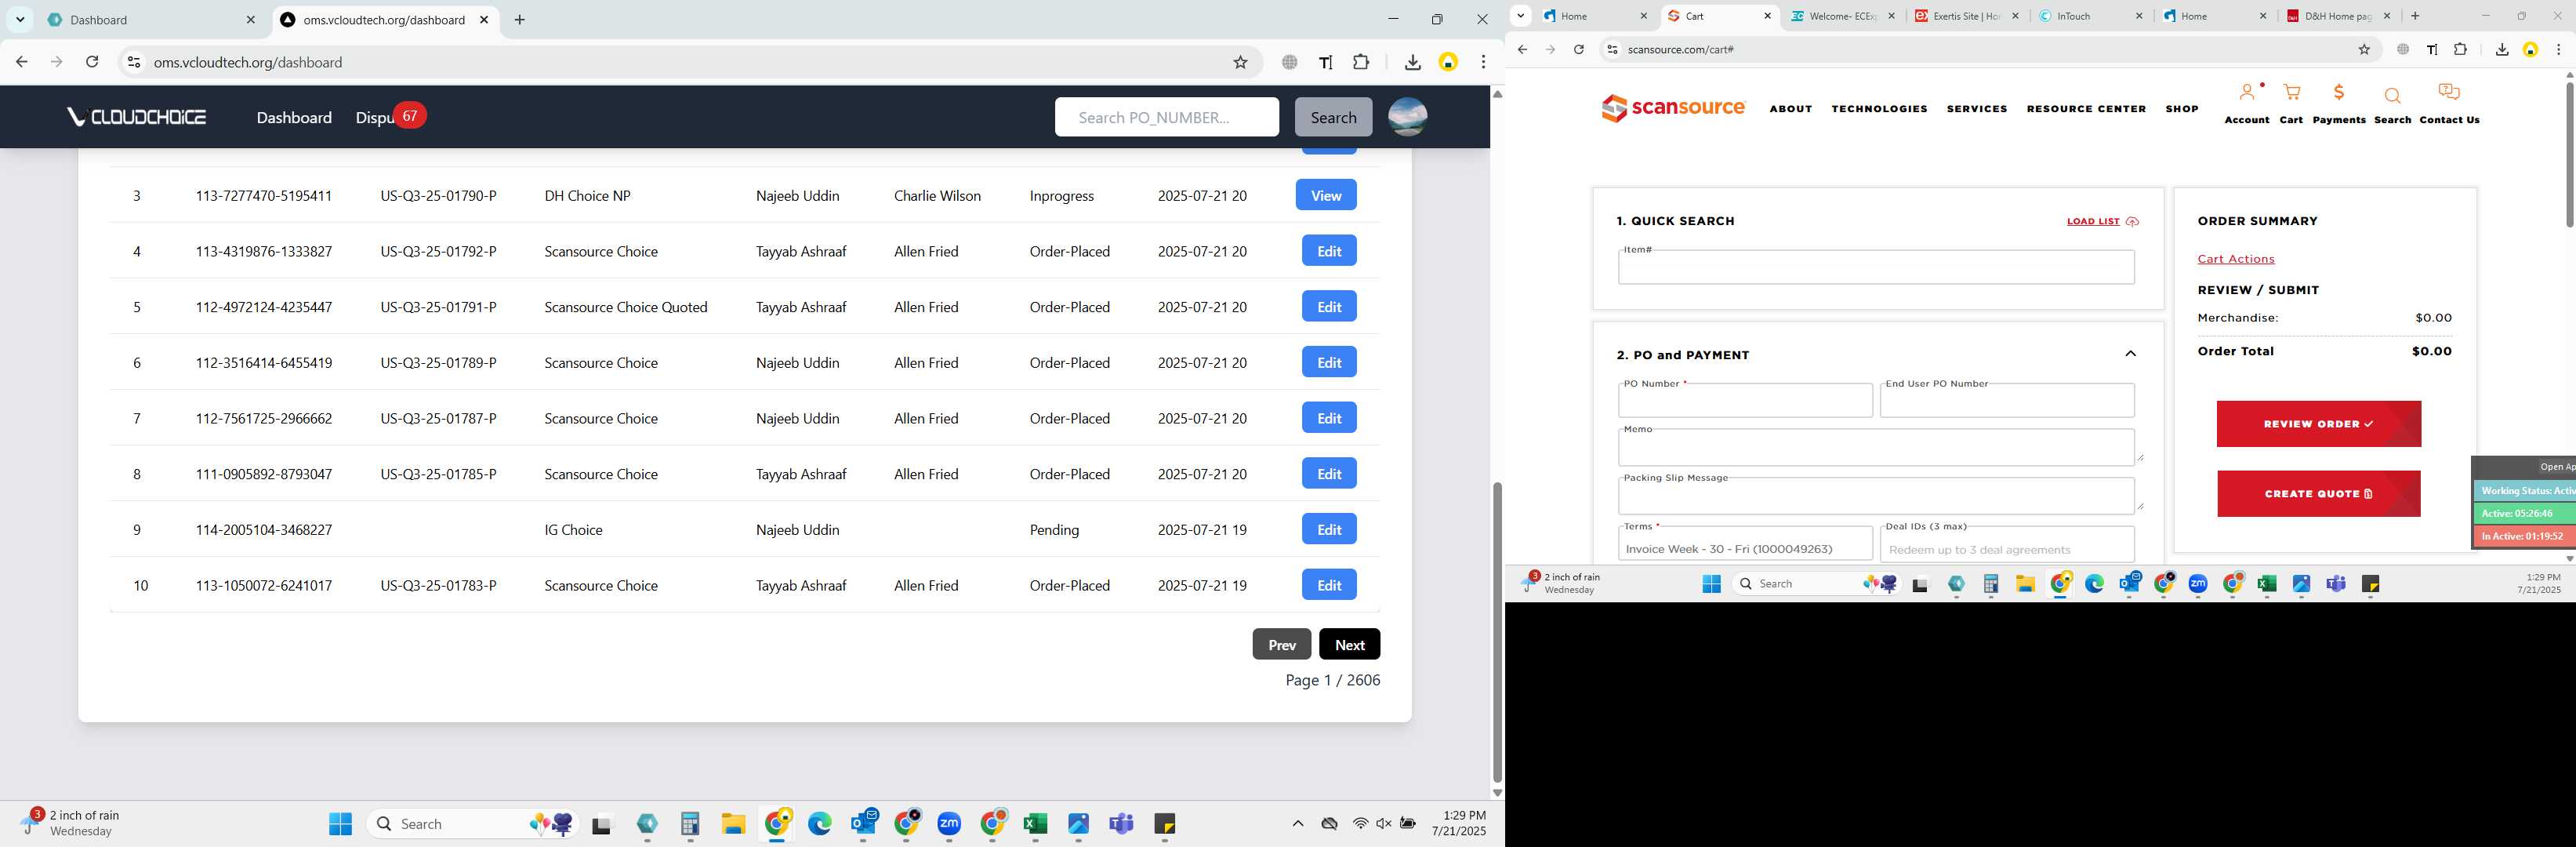Screen dimensions: 2576x847
Task: Open Microsoft Edge from the bottom taskbar
Action: click(820, 824)
